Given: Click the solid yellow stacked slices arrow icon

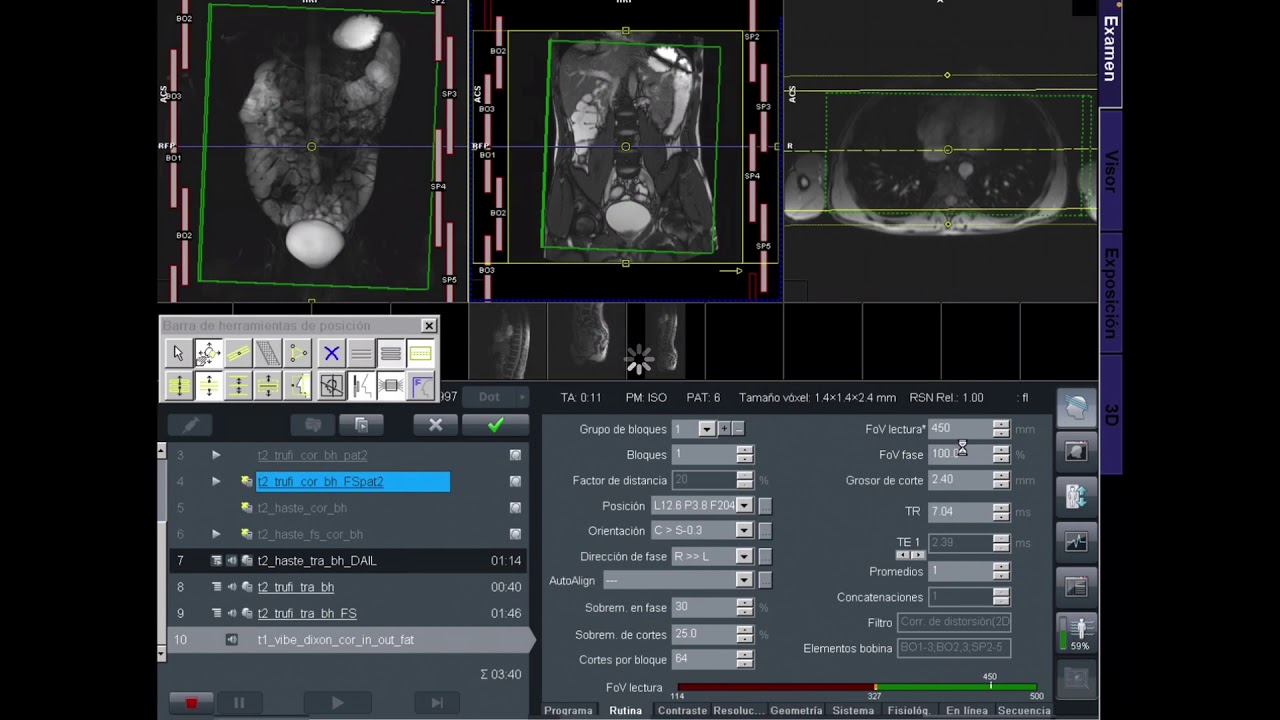Looking at the screenshot, I should (x=178, y=385).
